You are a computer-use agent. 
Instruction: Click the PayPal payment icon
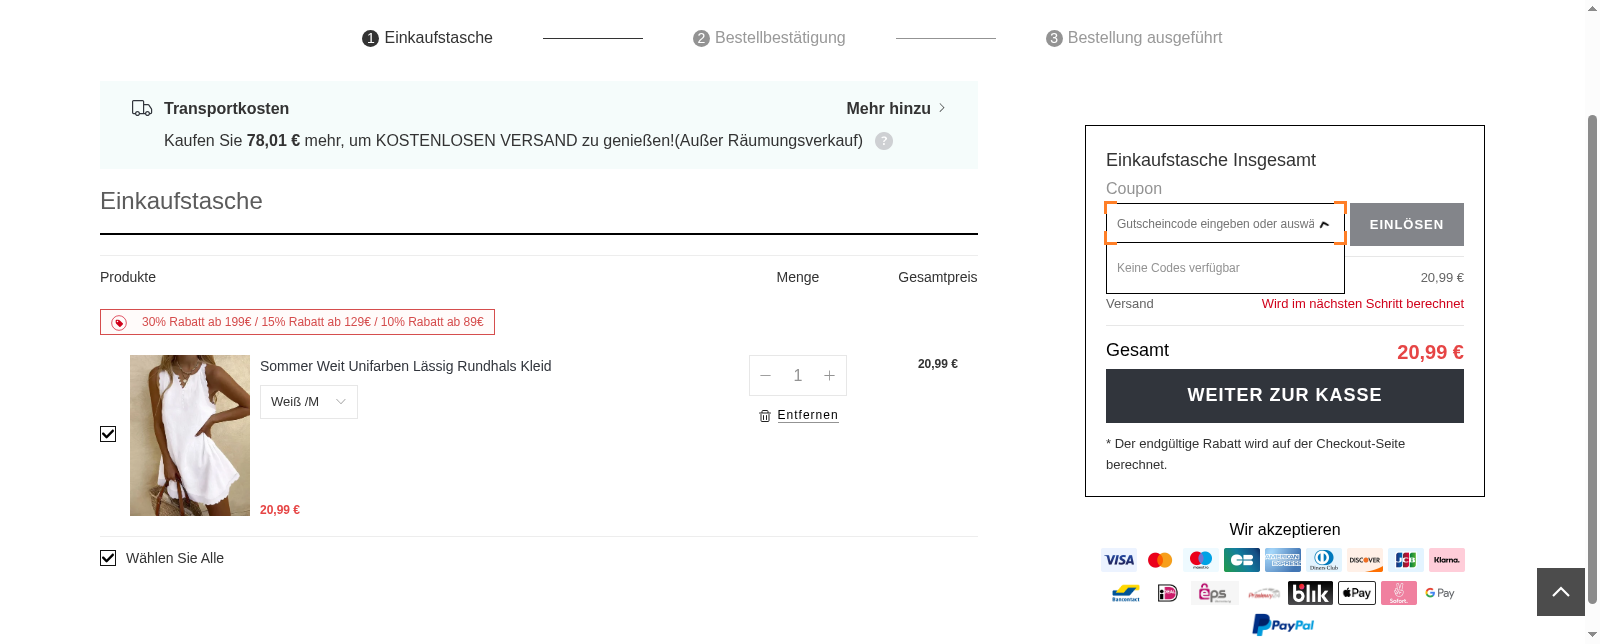pos(1285,623)
